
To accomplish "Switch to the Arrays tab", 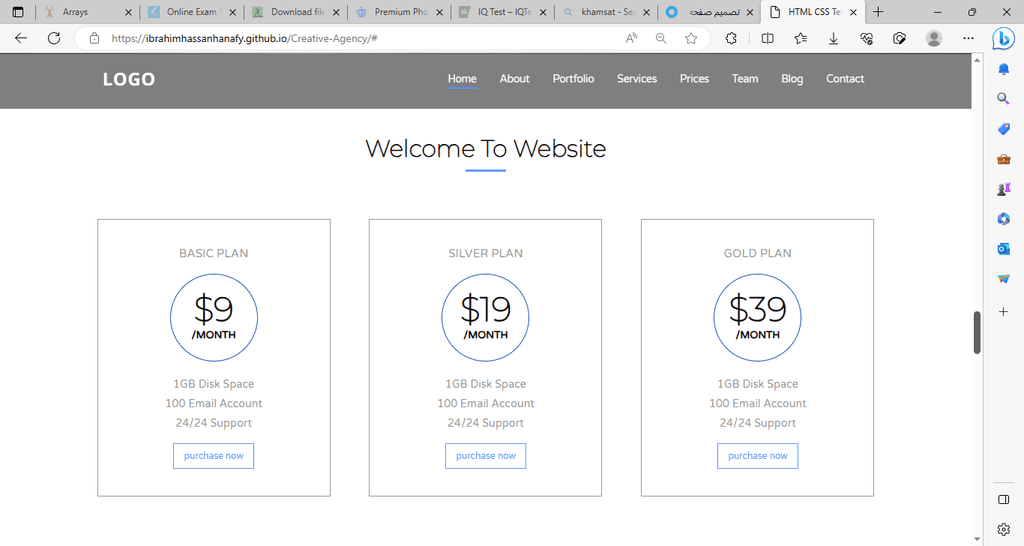I will click(x=88, y=12).
